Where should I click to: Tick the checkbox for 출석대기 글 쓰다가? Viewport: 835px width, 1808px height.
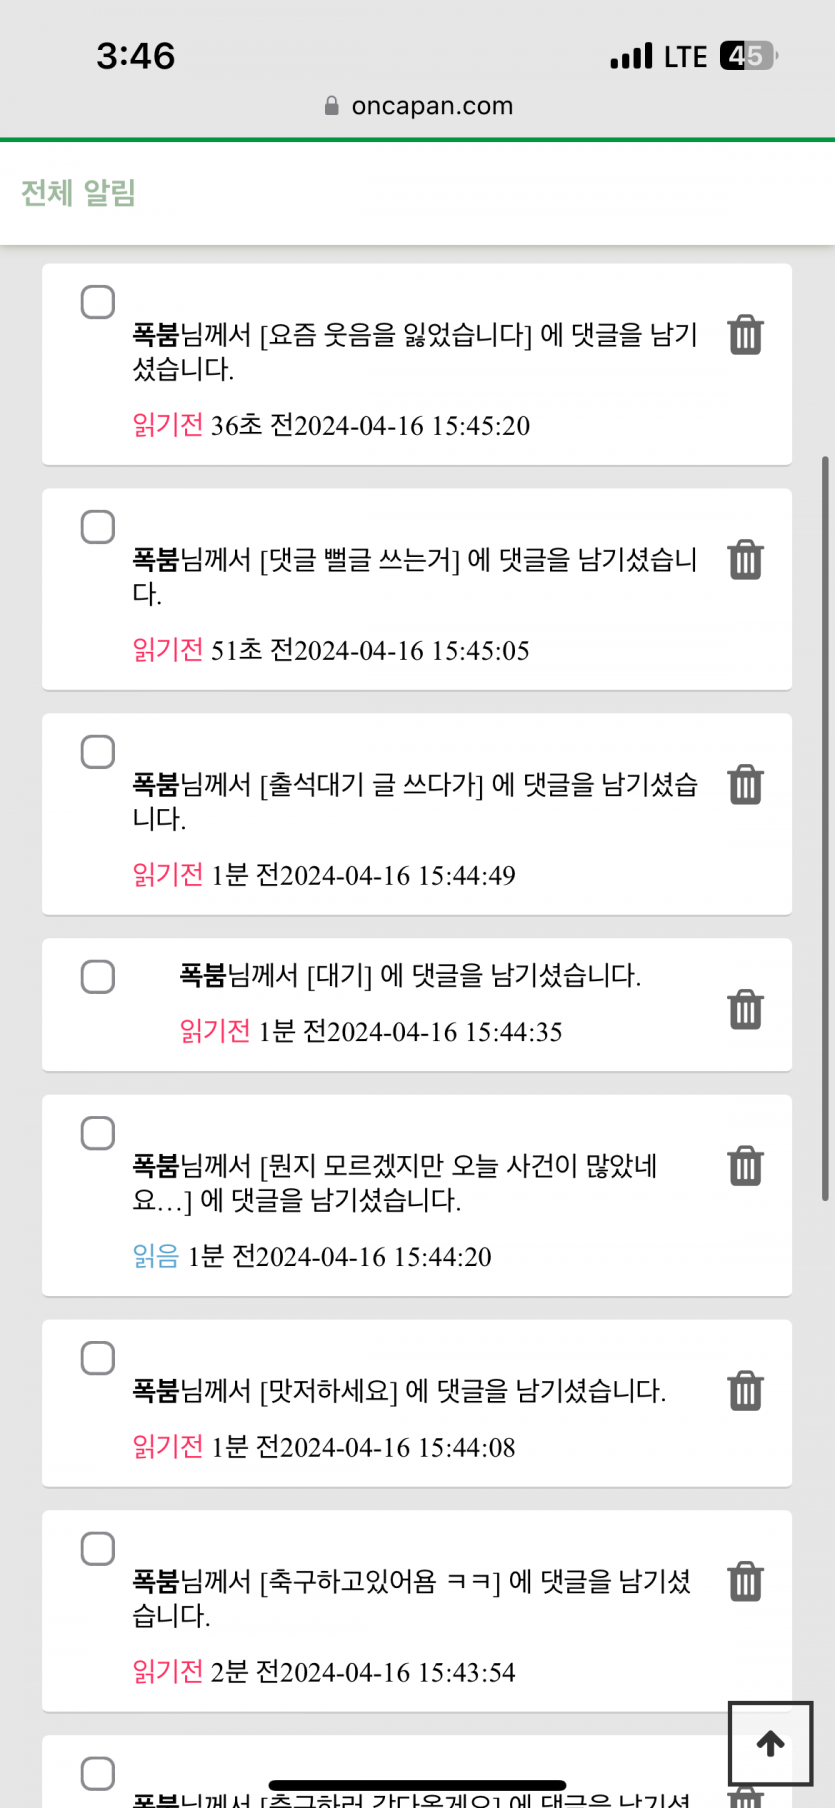click(98, 752)
